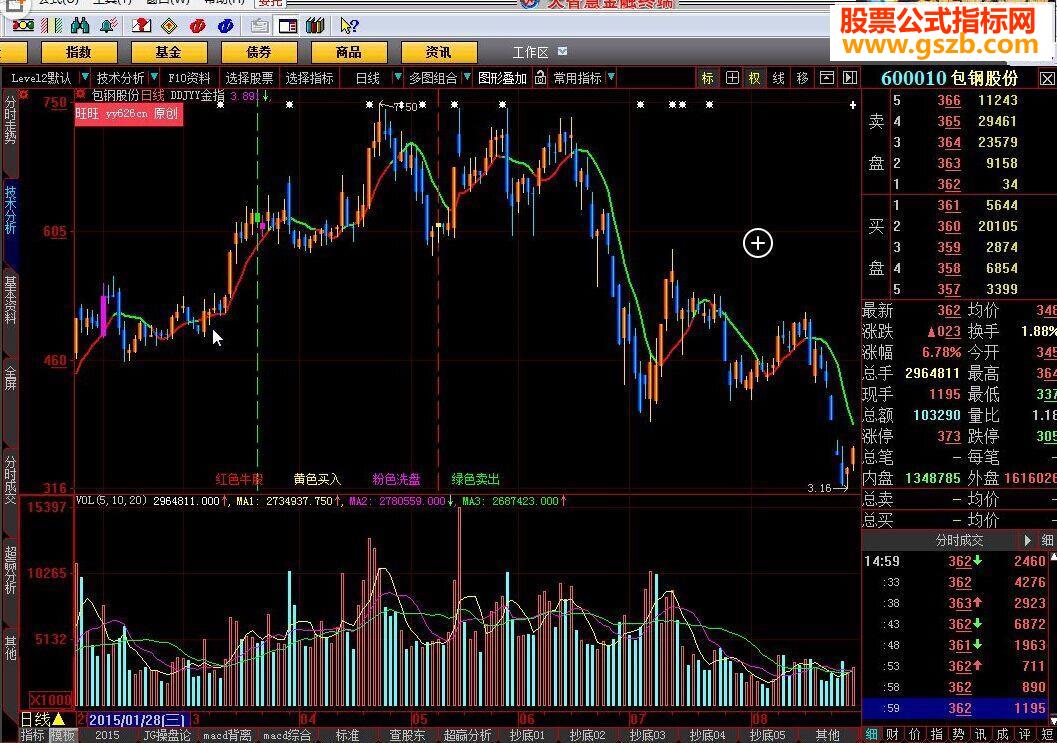This screenshot has height=743, width=1057.
Task: Click the traffic-light icon at toolbar left
Action: point(23,25)
